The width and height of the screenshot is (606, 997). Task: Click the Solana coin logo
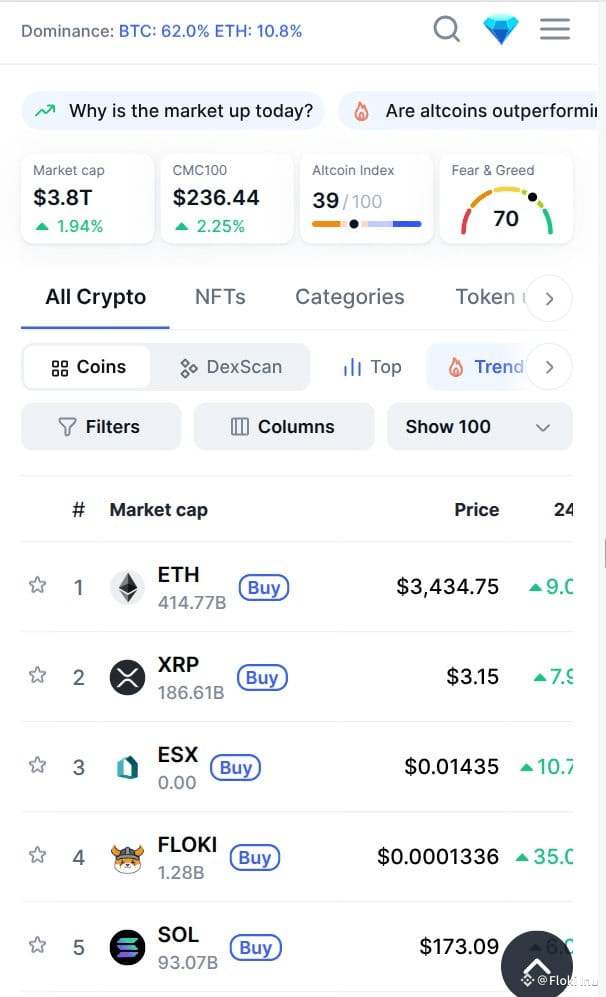(x=128, y=947)
